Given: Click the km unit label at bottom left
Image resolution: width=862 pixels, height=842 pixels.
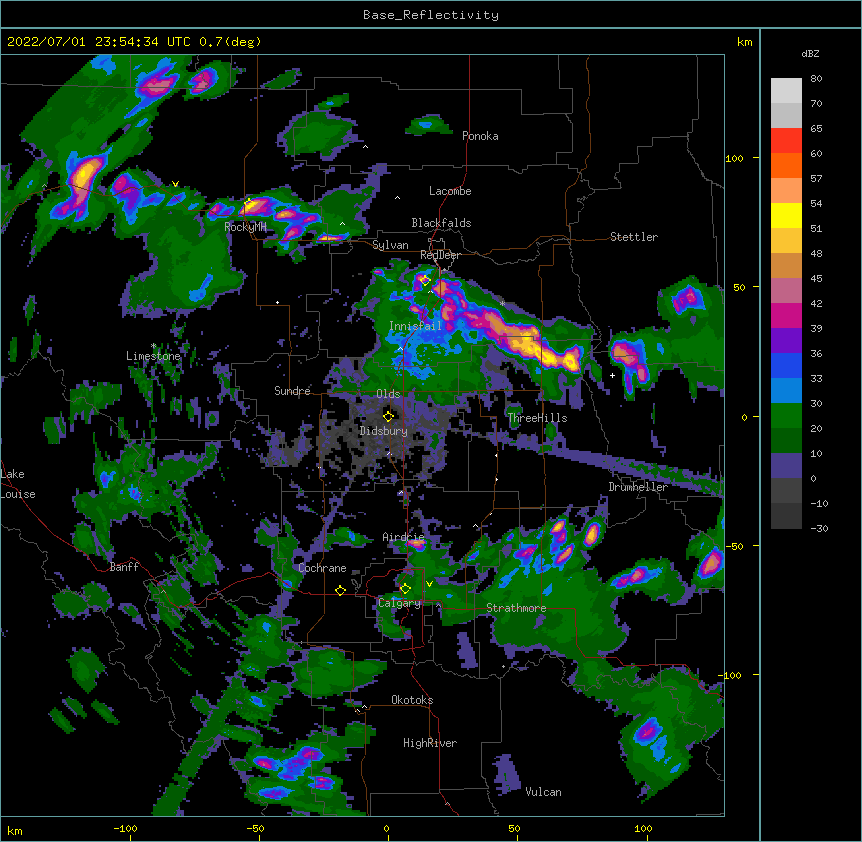Looking at the screenshot, I should 15,830.
